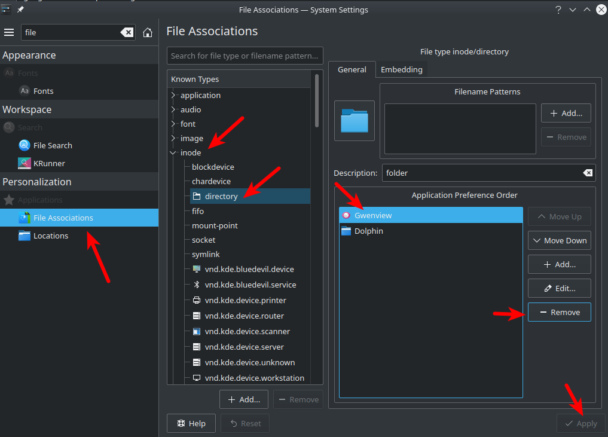This screenshot has width=608, height=437.
Task: Open File Search settings icon
Action: [24, 145]
